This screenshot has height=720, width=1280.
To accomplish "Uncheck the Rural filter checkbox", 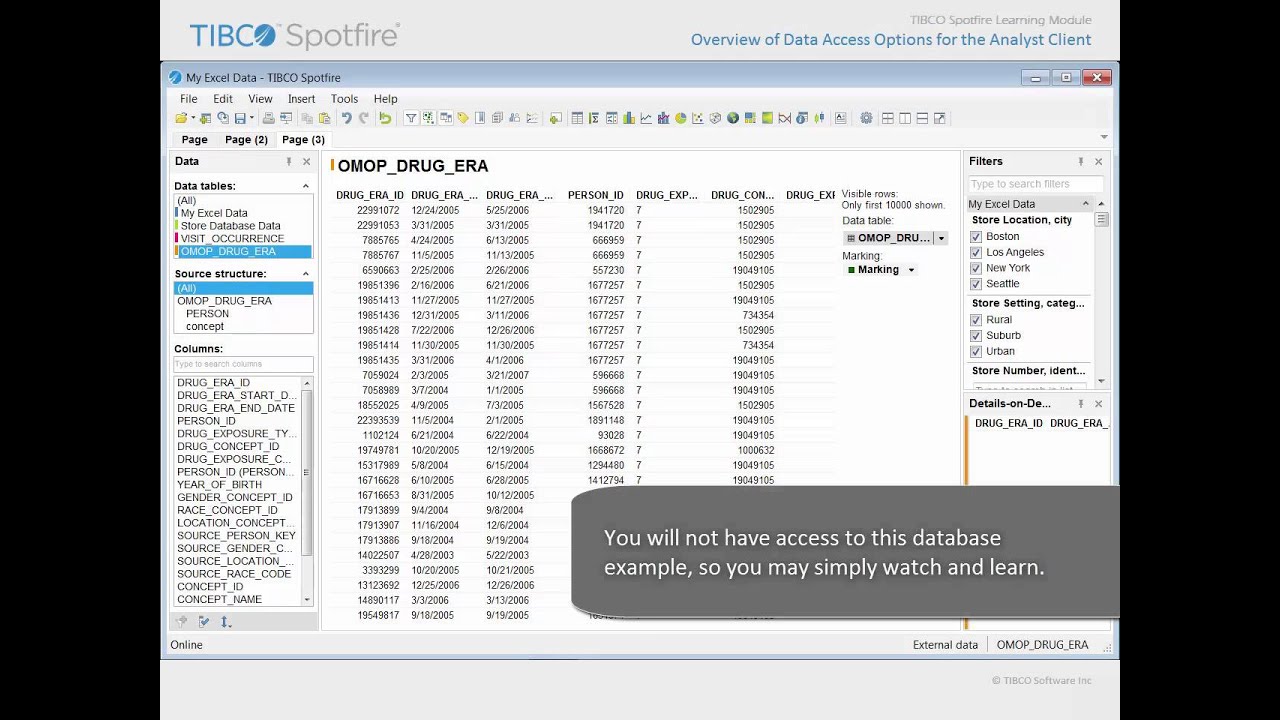I will (x=976, y=320).
